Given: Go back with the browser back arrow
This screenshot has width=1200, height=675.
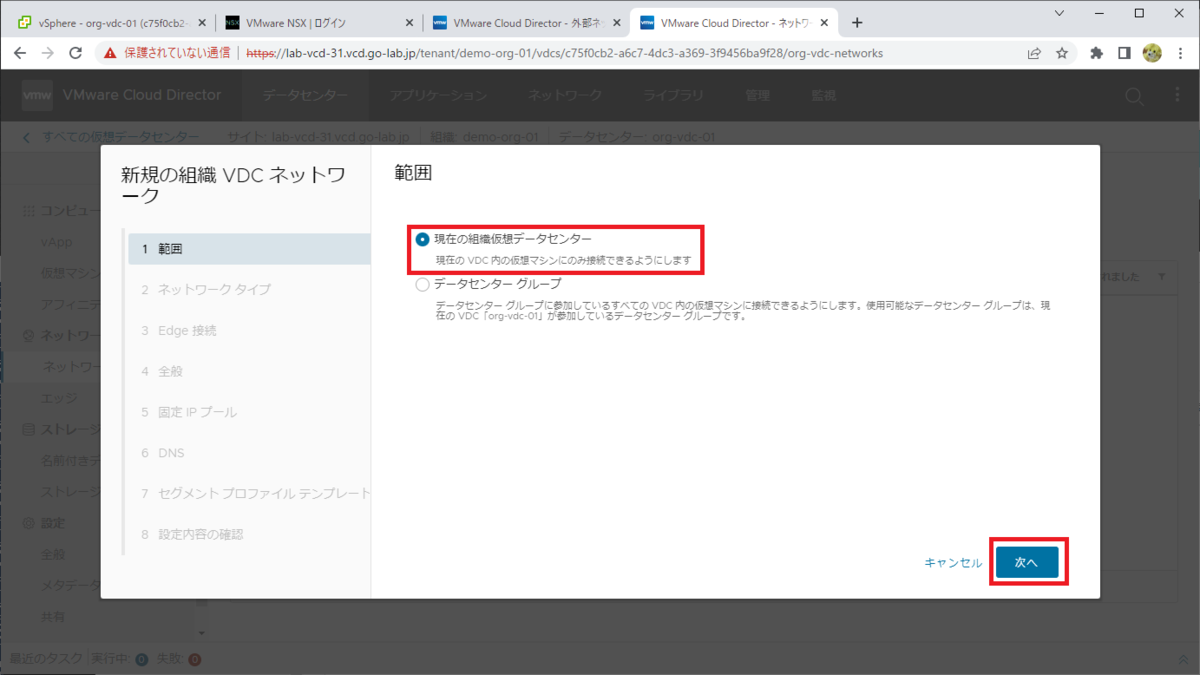Looking at the screenshot, I should point(20,53).
